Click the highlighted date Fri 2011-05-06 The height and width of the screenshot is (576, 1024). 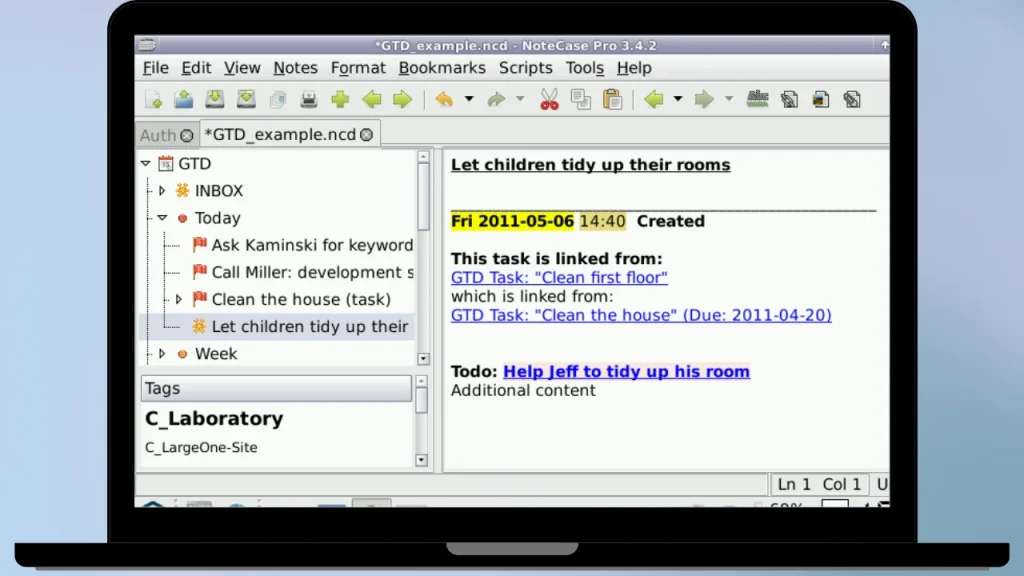[512, 221]
